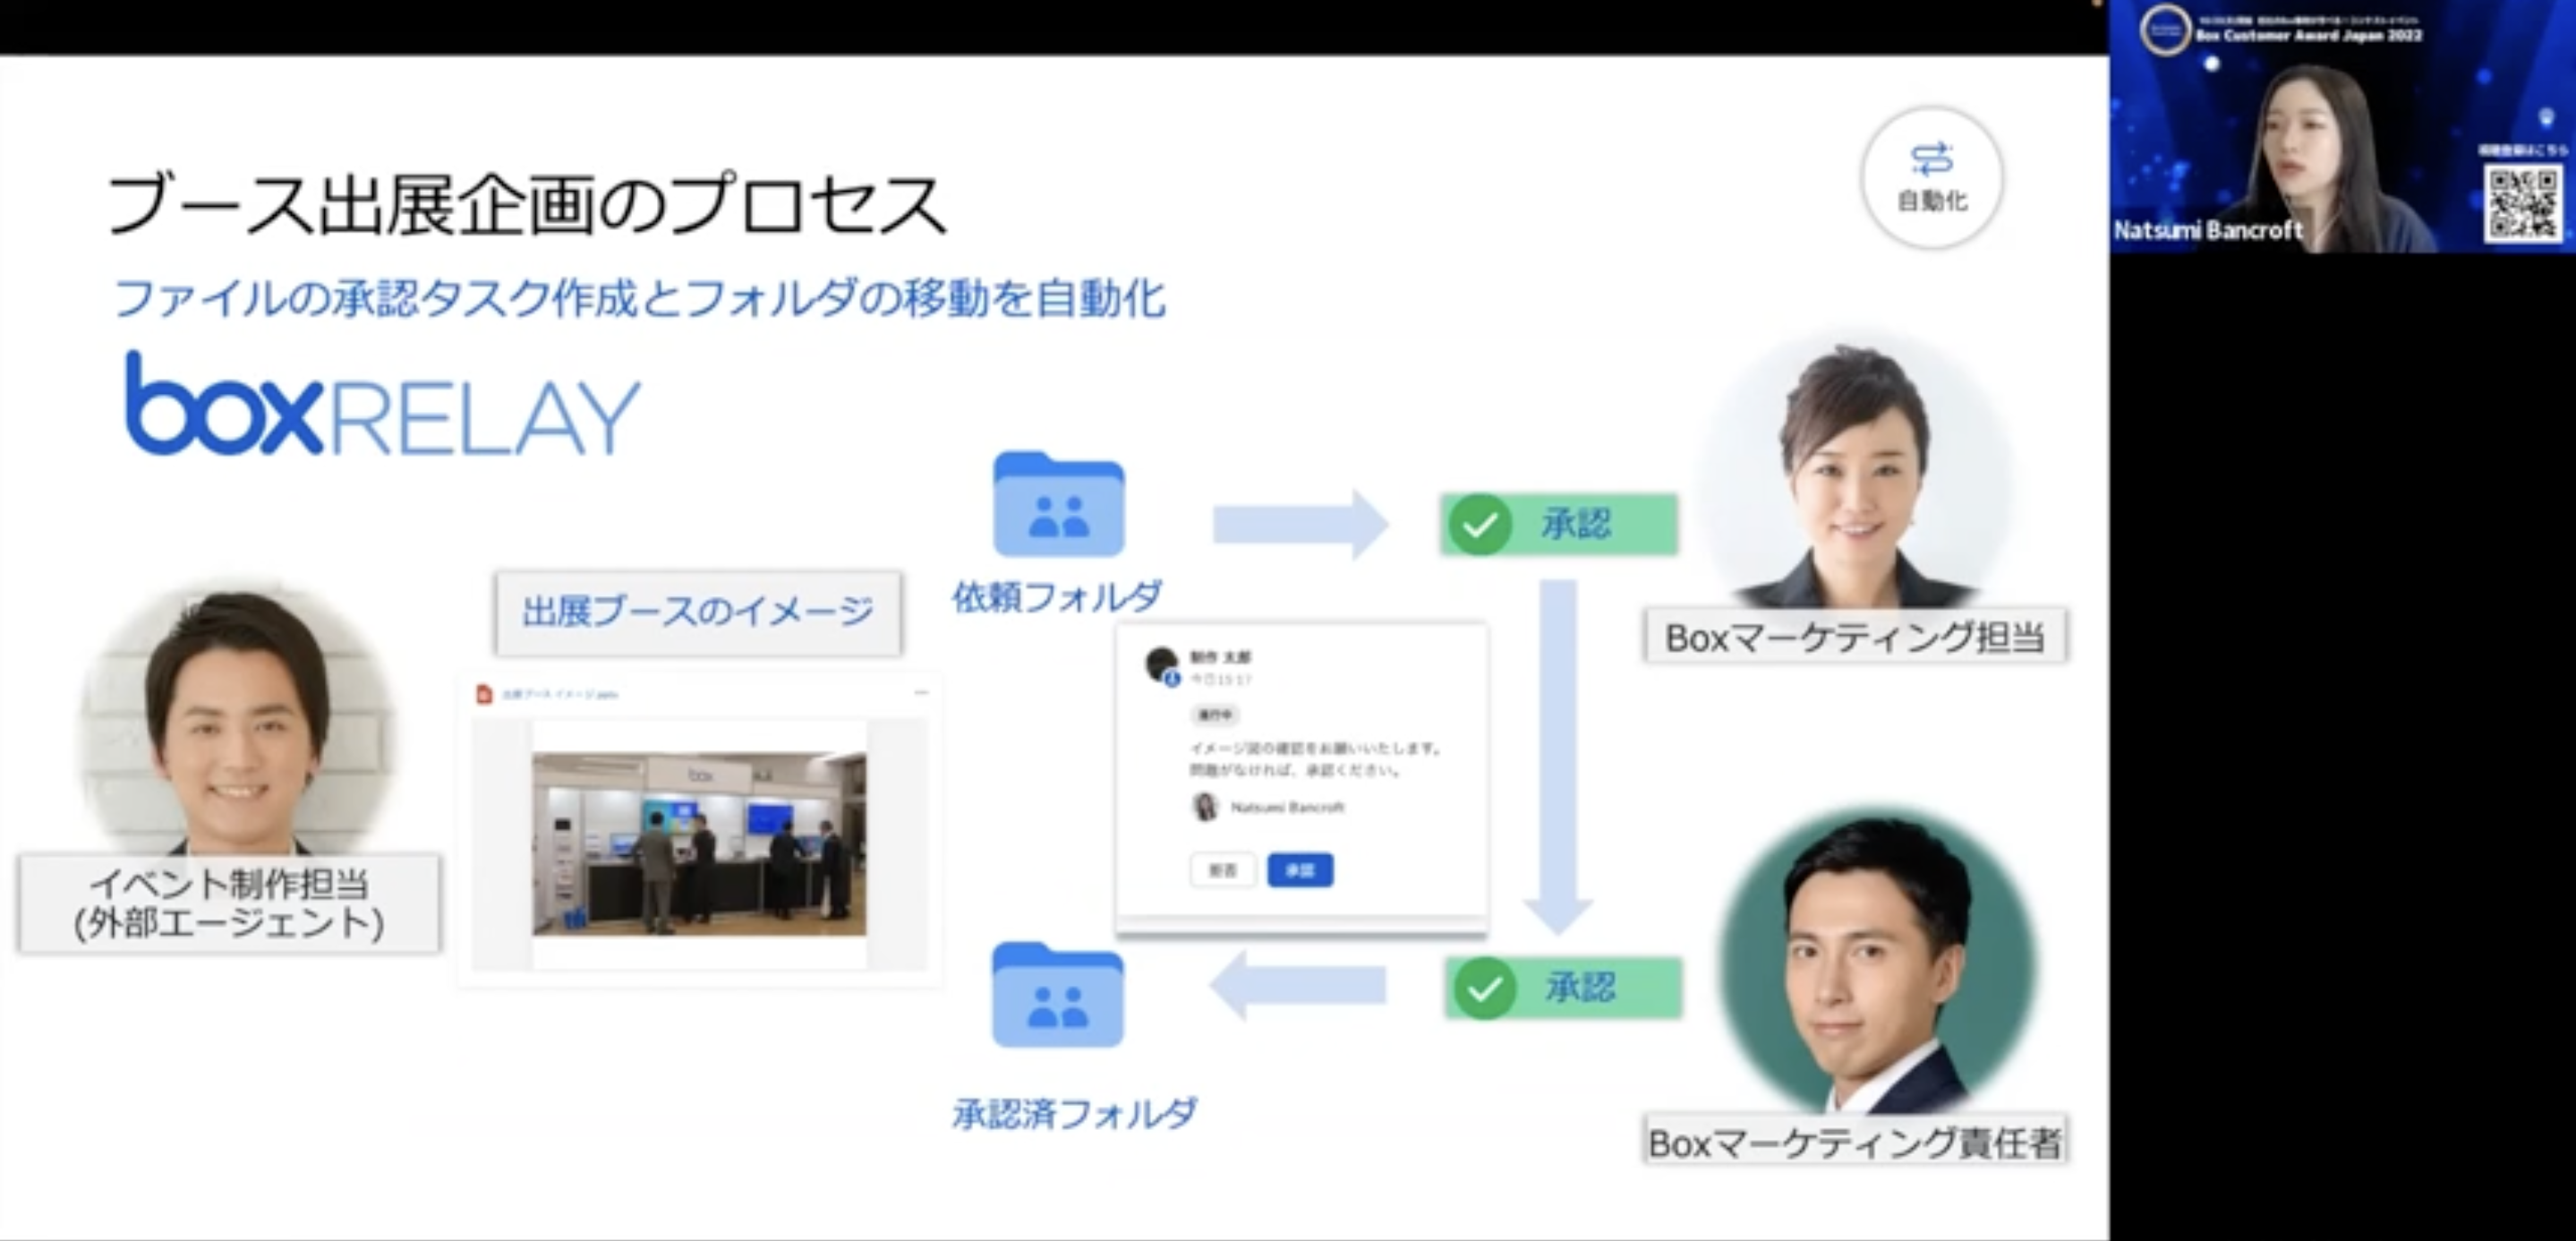Click the Box Customer Award Japan 2022 logo
This screenshot has width=2576, height=1241.
2165,30
